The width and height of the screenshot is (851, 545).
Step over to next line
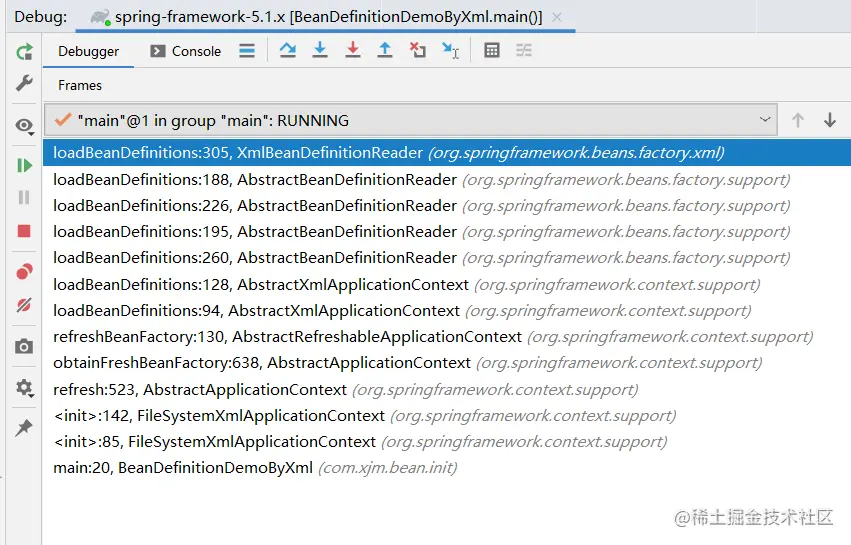click(x=288, y=50)
